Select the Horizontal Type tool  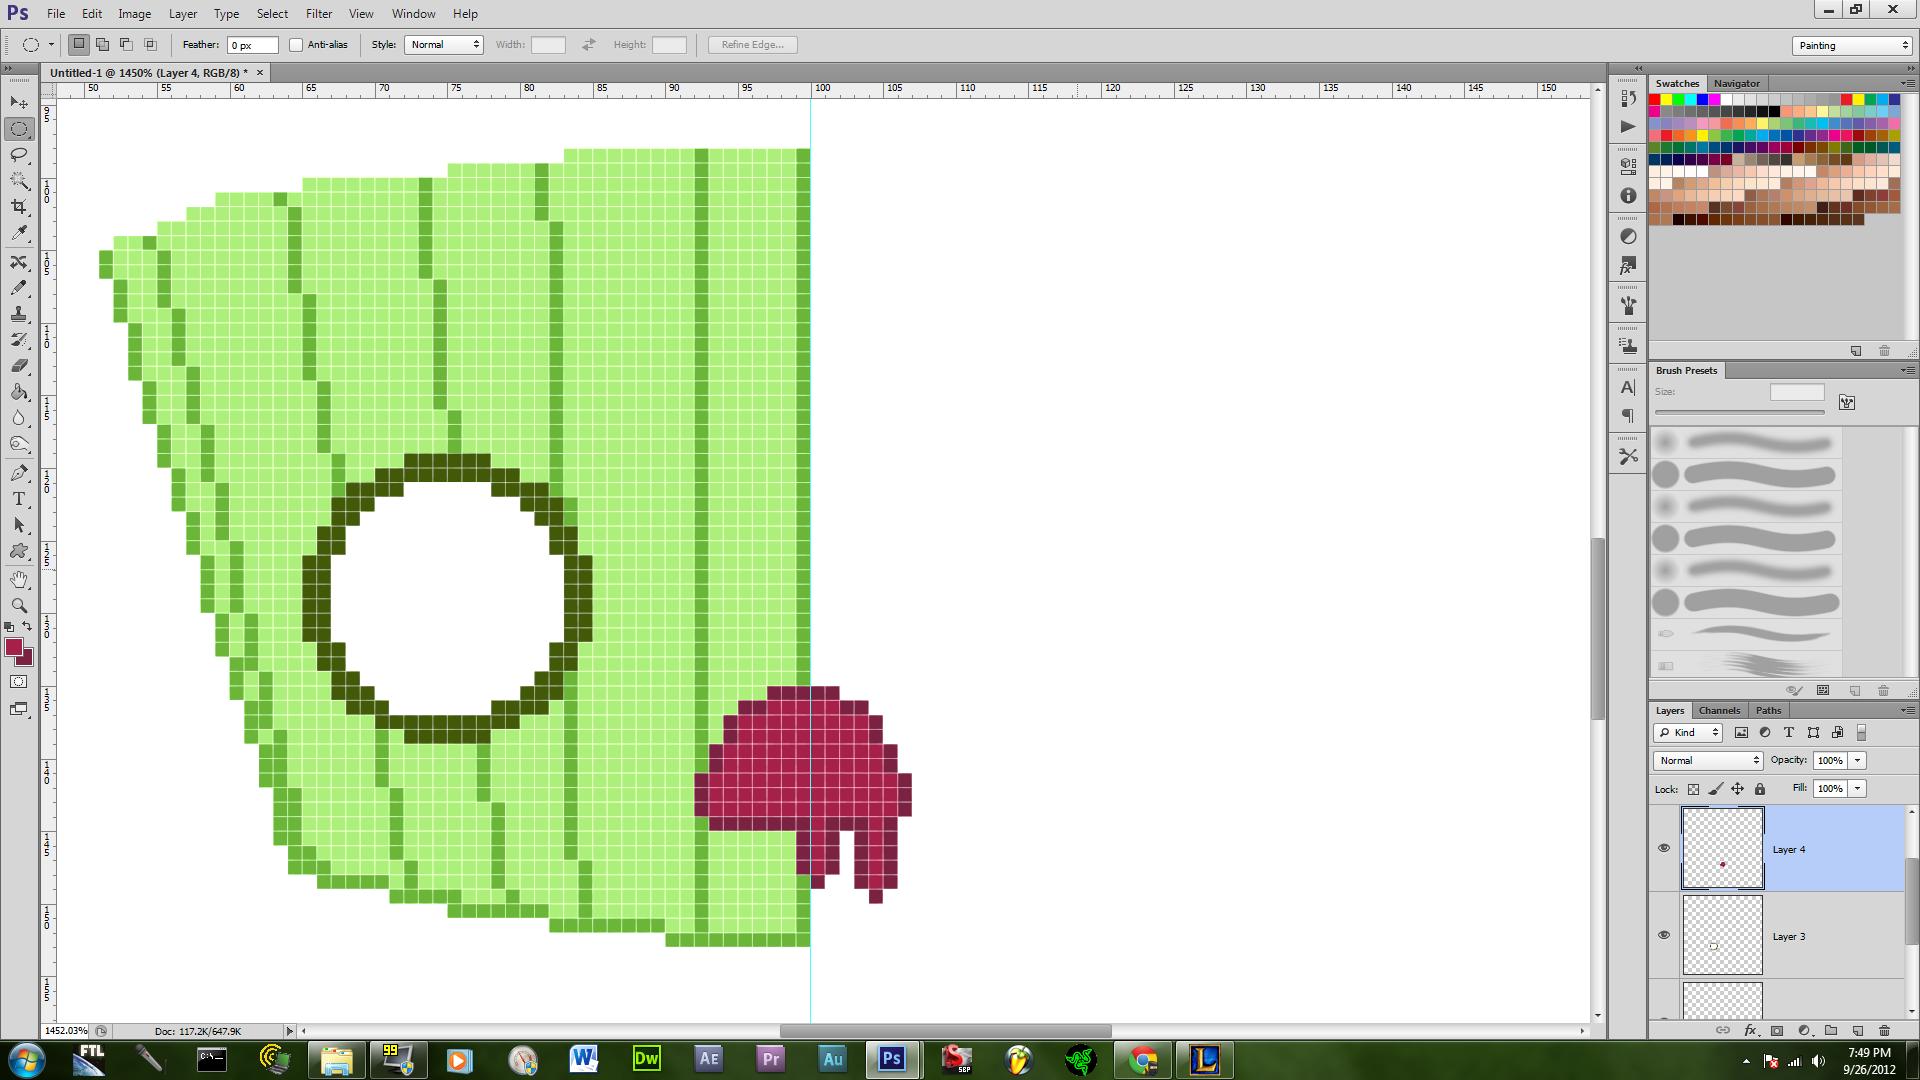[19, 499]
